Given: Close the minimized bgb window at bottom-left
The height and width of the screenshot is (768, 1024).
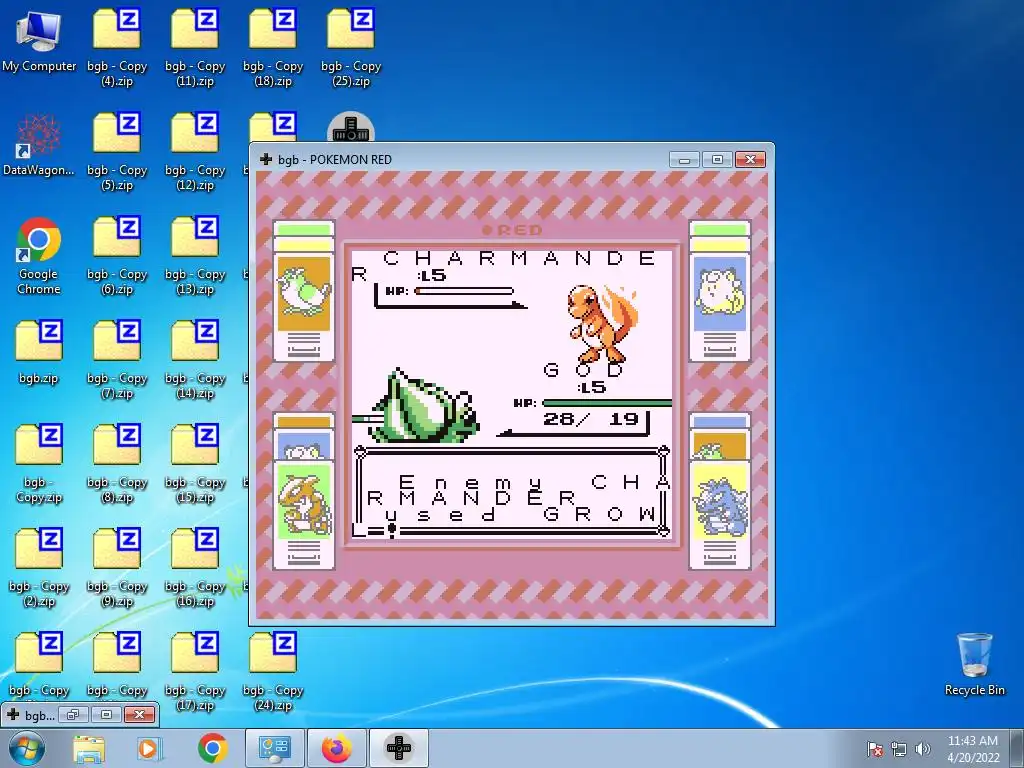Looking at the screenshot, I should (139, 715).
